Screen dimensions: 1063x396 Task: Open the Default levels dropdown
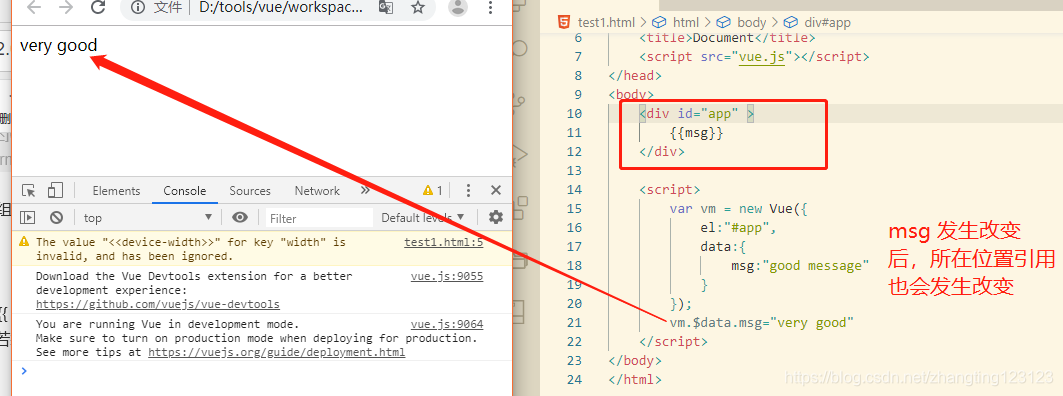423,218
